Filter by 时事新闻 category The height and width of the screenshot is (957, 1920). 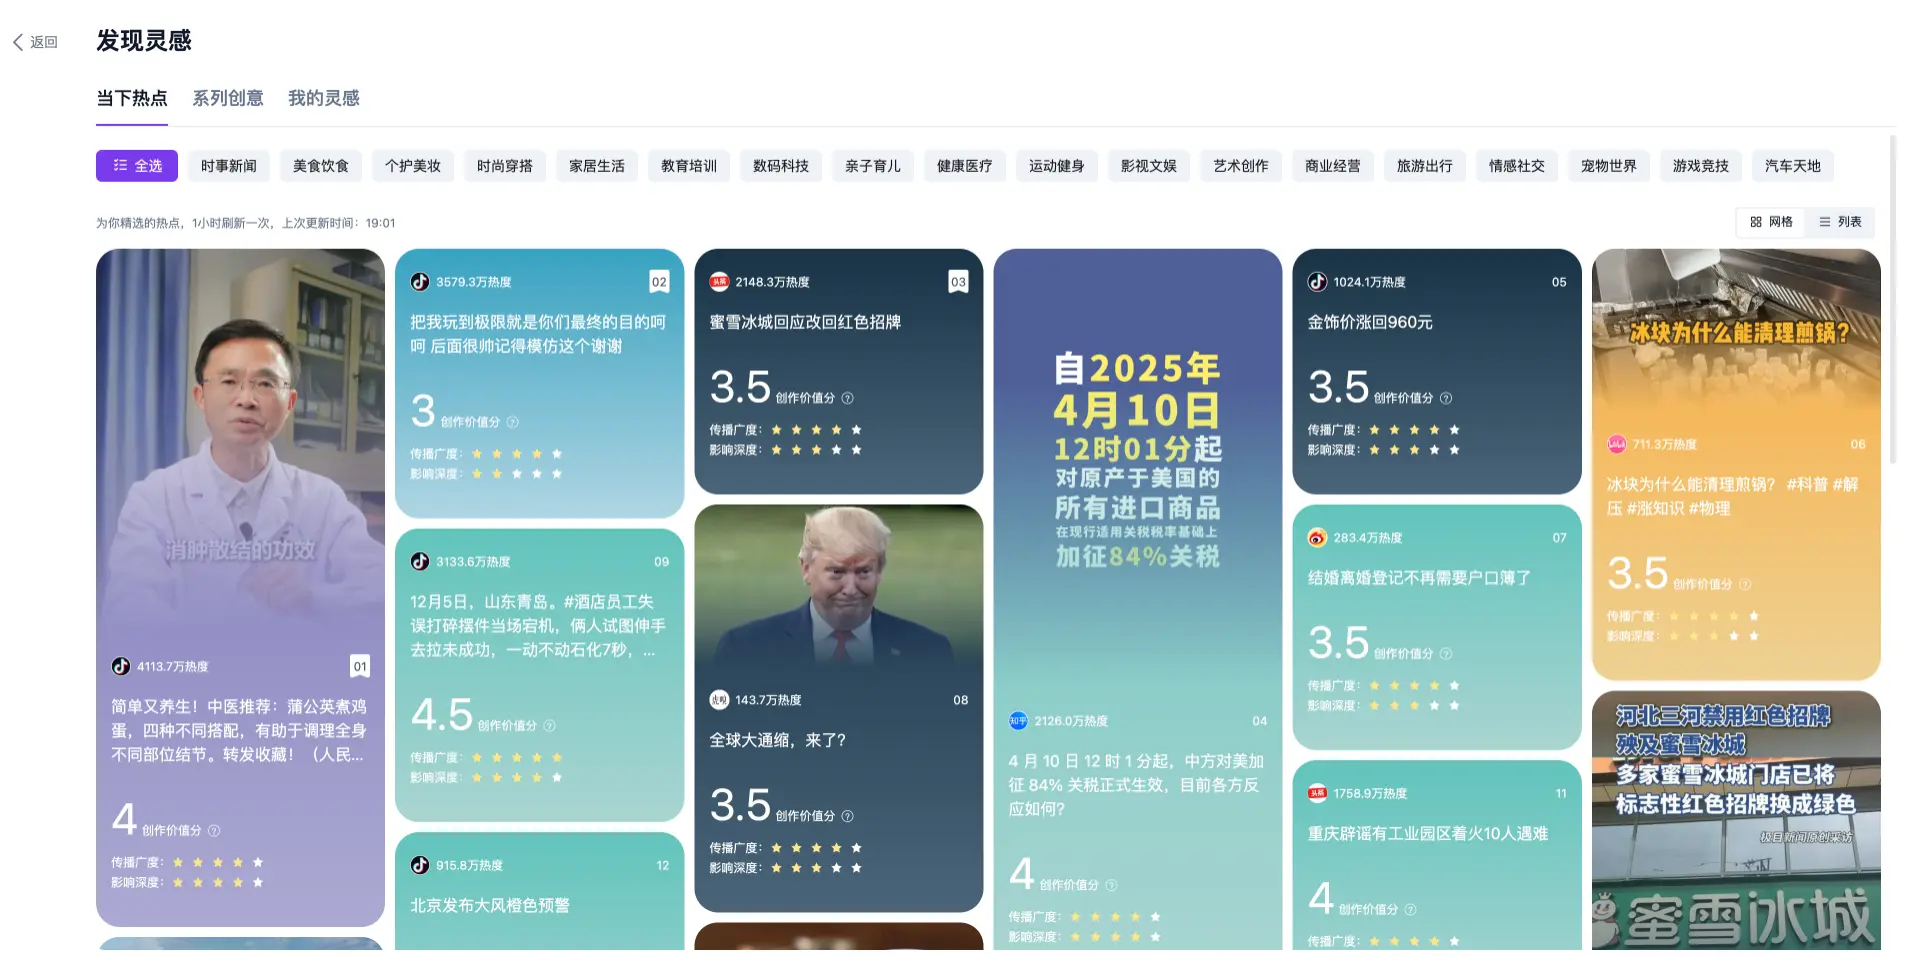click(229, 166)
